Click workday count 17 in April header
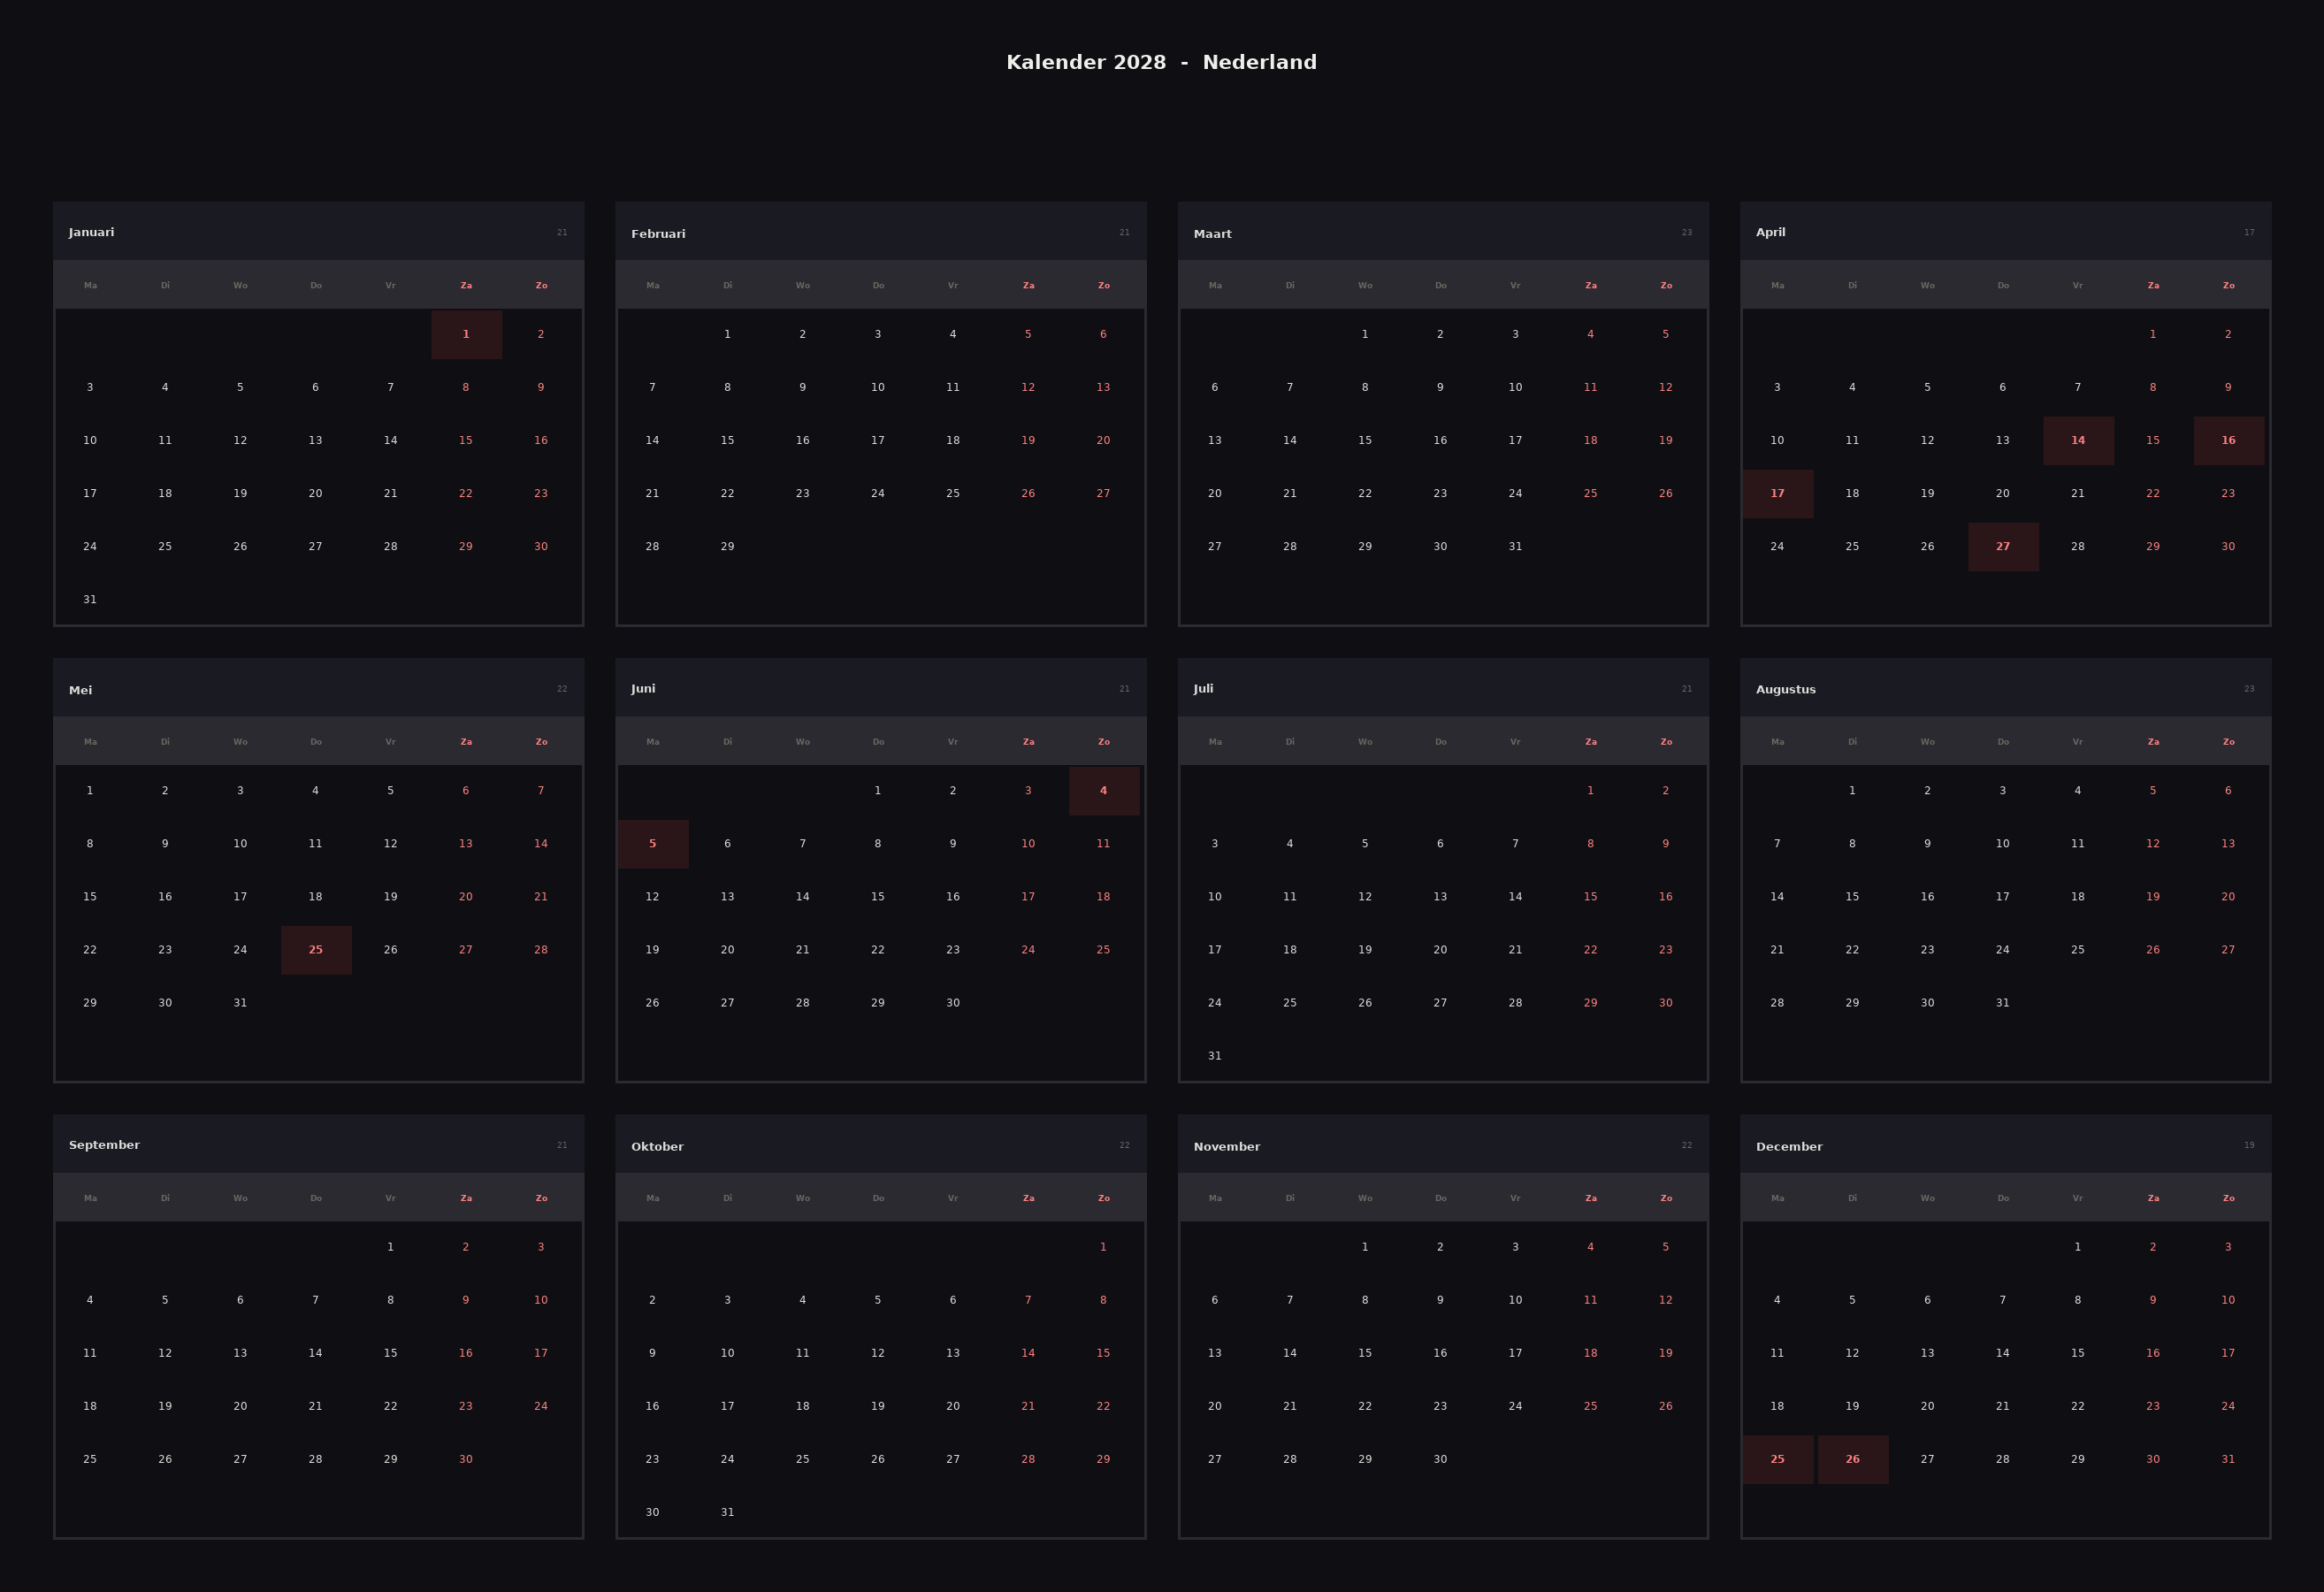2324x1592 pixels. click(2249, 232)
